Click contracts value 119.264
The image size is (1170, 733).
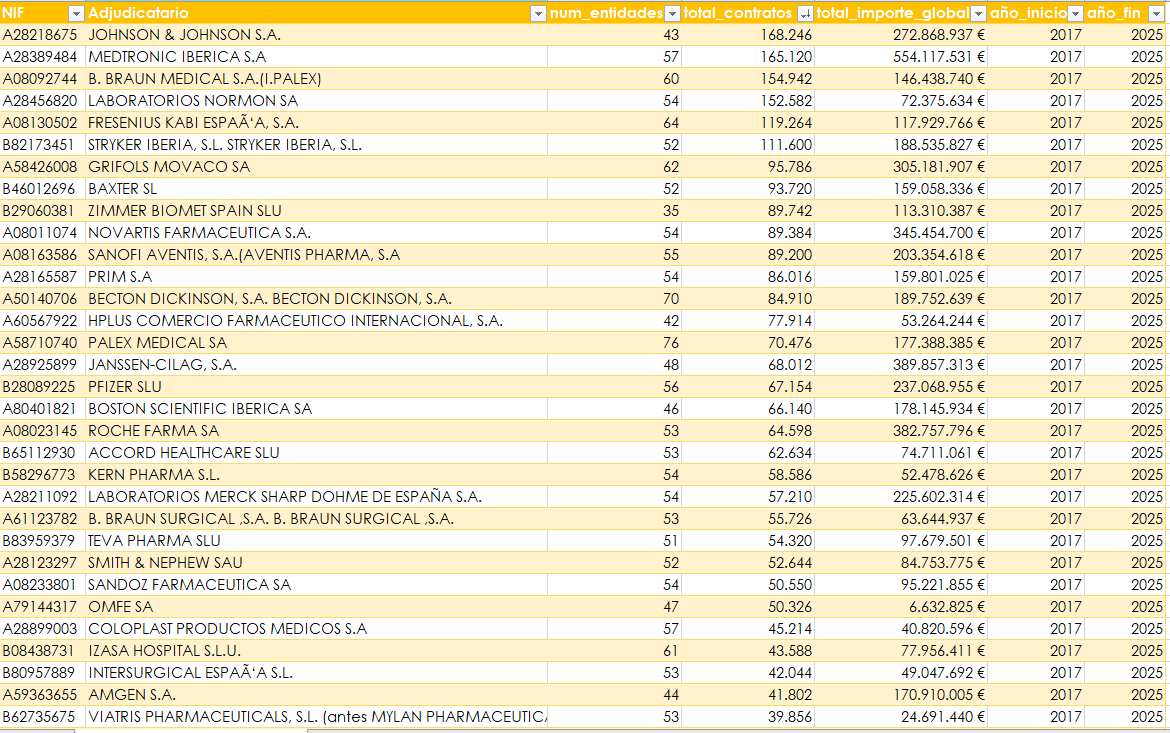coord(748,122)
